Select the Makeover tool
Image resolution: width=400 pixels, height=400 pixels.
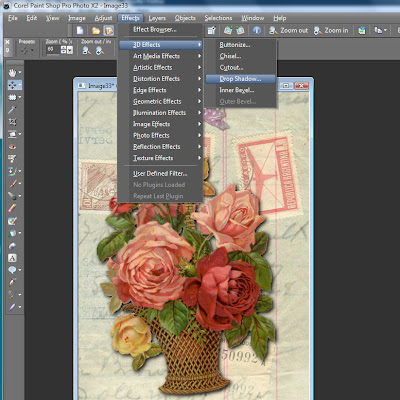[x=12, y=159]
